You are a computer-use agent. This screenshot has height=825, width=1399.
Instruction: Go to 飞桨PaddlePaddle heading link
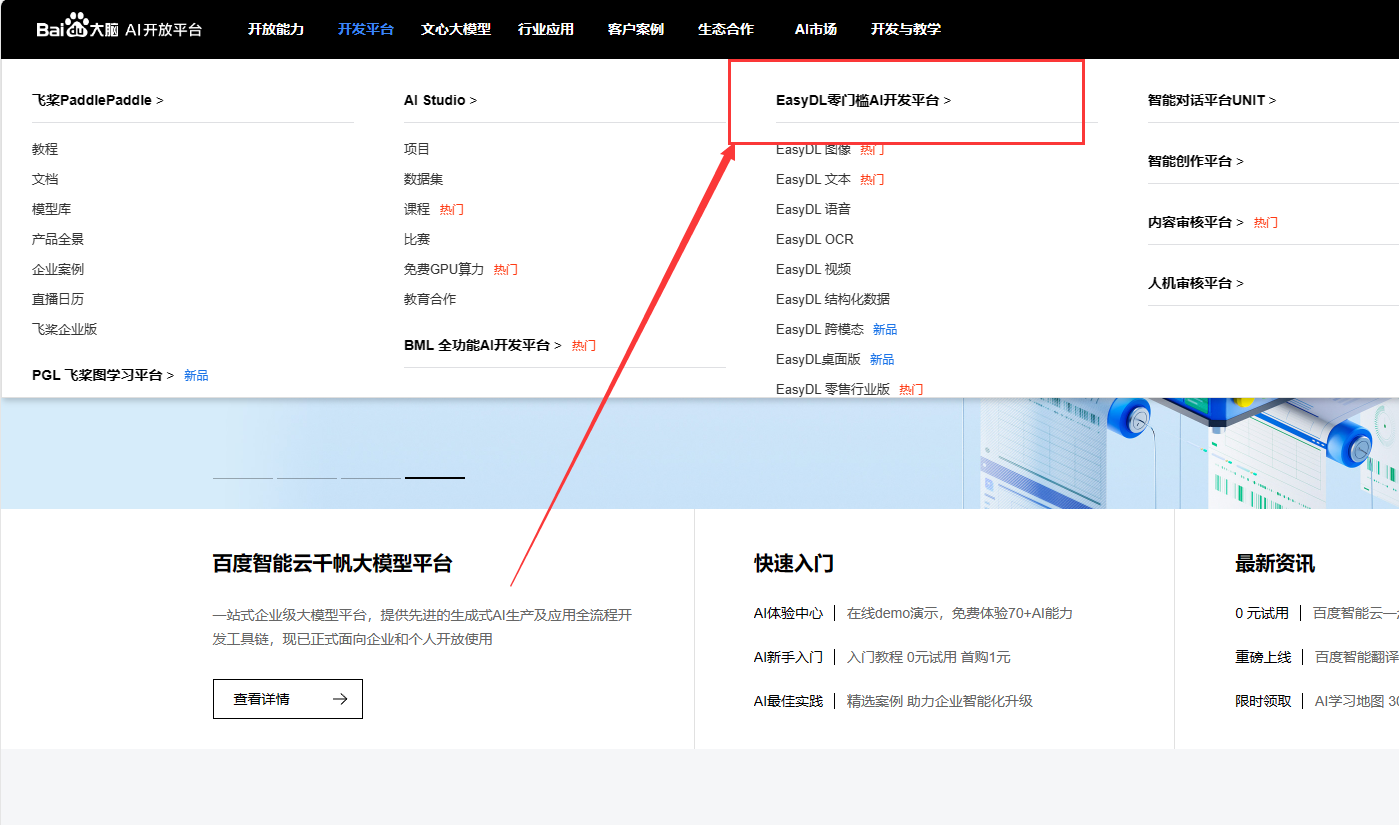(98, 100)
